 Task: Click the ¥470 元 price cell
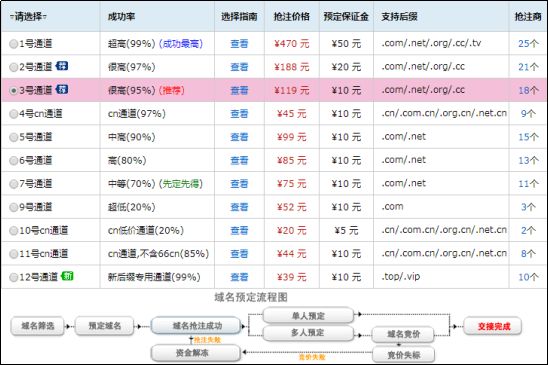[291, 44]
